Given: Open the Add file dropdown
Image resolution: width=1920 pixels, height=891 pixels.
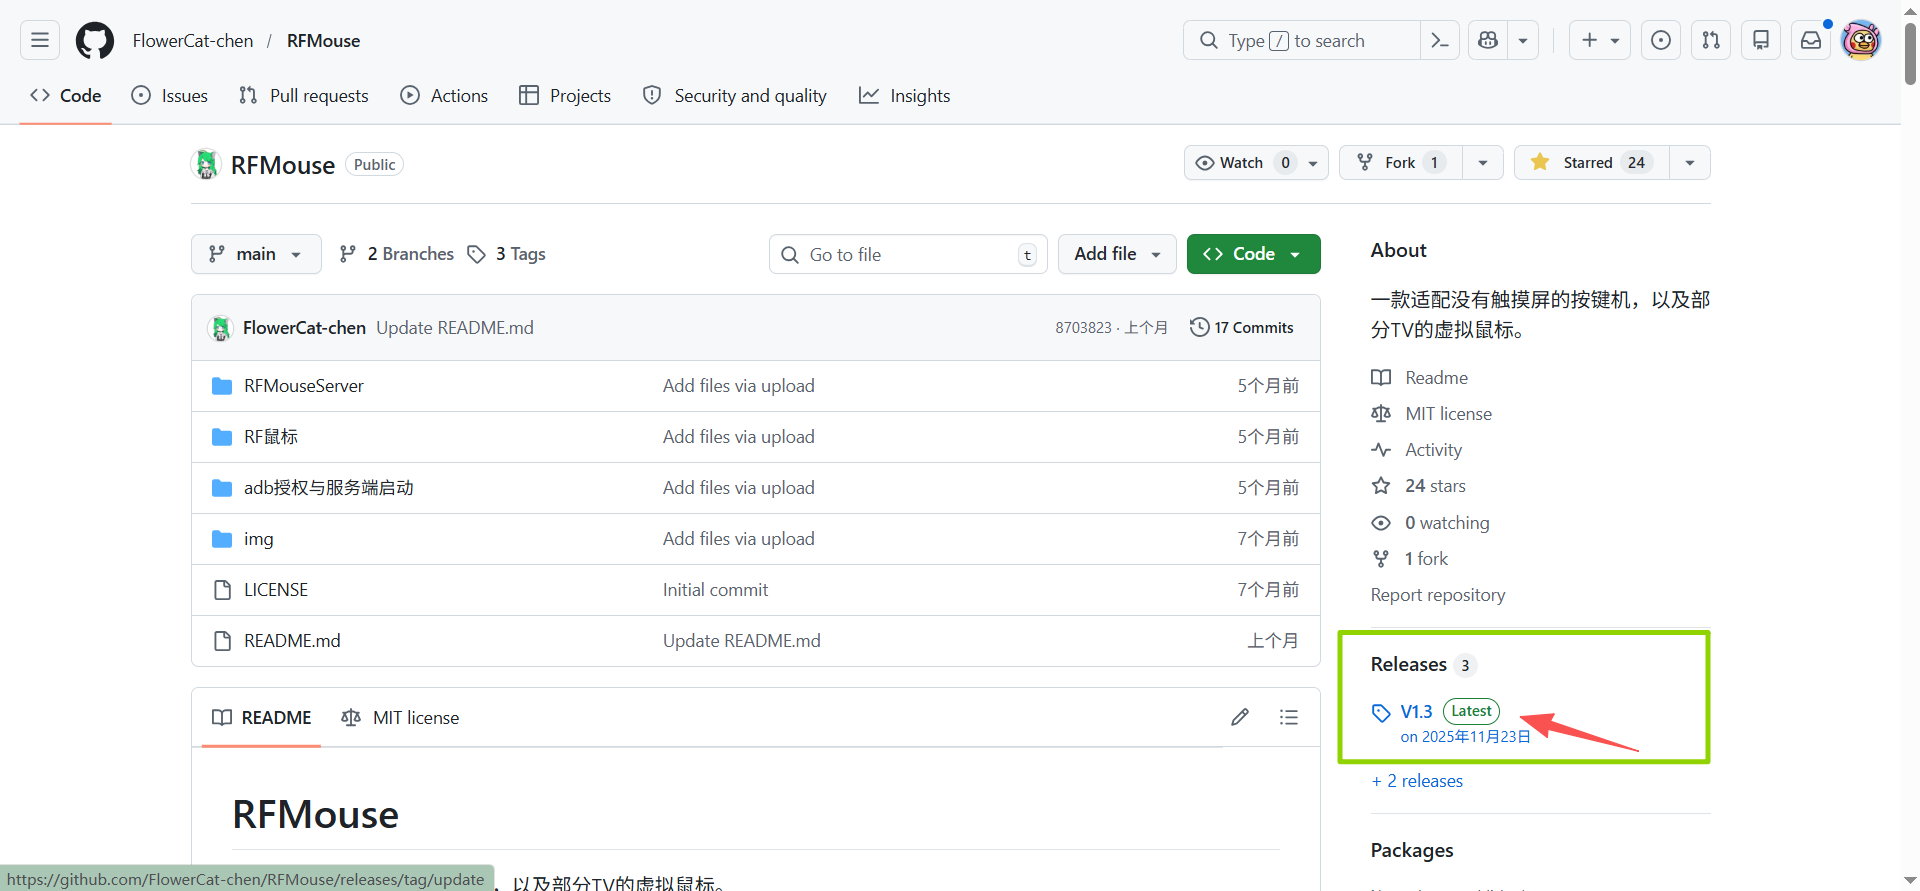Looking at the screenshot, I should point(1117,254).
